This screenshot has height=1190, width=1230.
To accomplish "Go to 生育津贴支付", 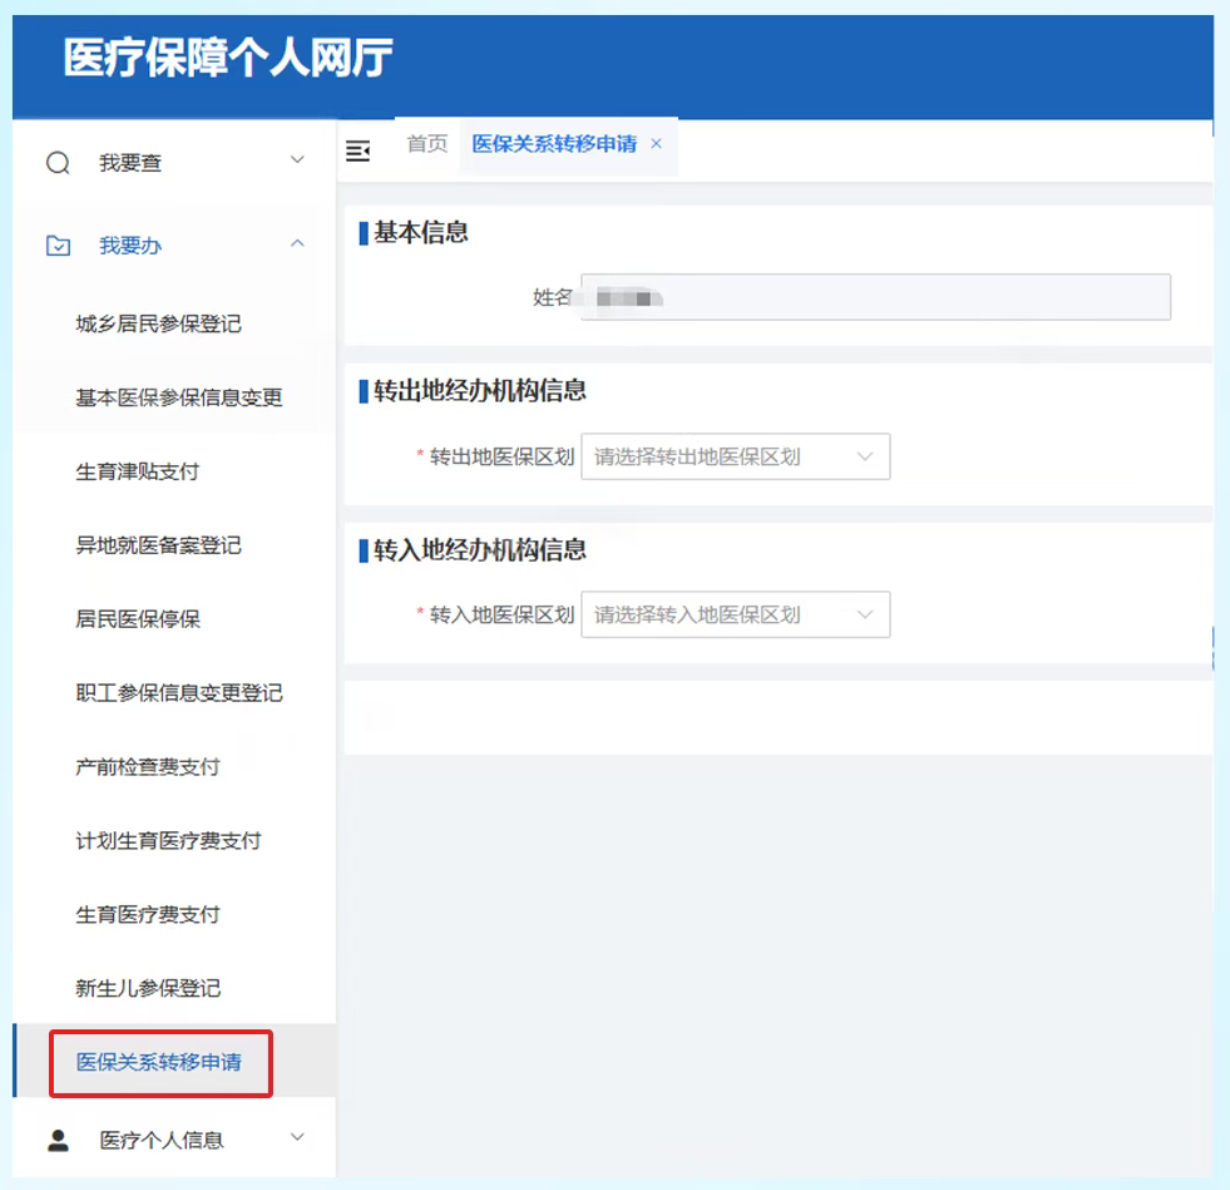I will click(x=138, y=472).
